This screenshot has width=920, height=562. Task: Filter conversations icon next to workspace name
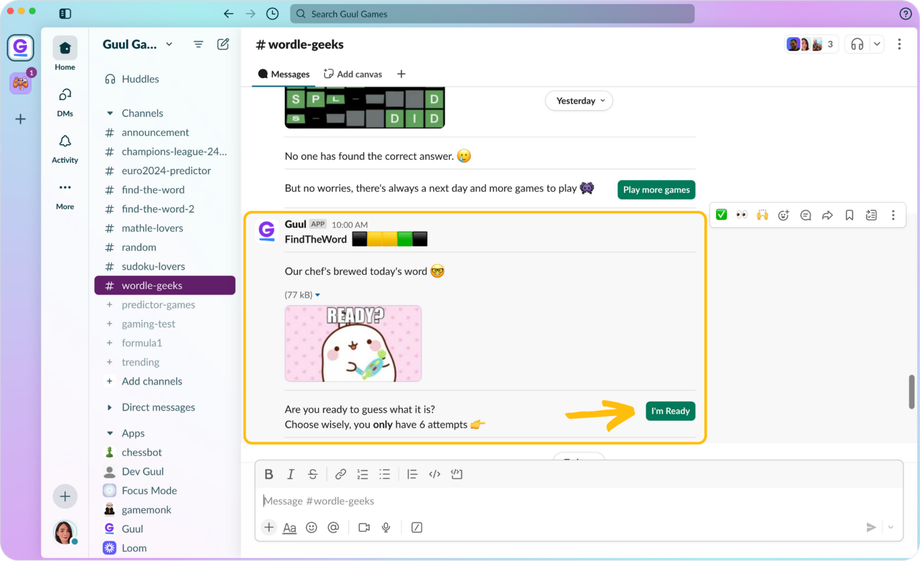click(198, 44)
